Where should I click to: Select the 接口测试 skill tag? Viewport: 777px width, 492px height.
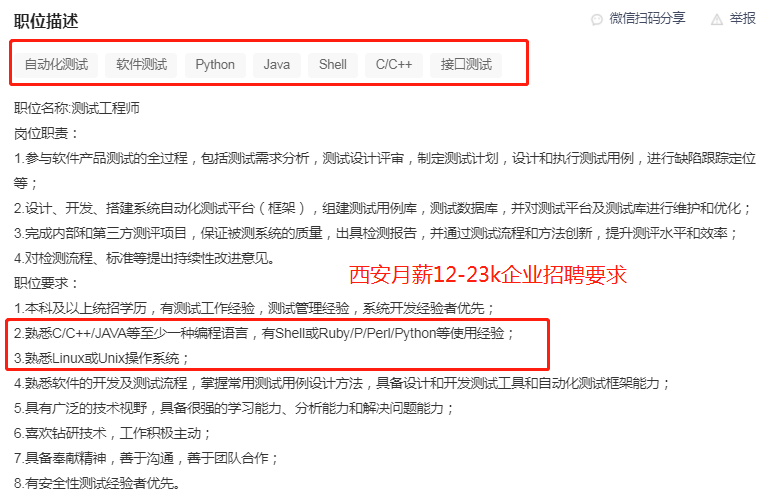[x=466, y=65]
